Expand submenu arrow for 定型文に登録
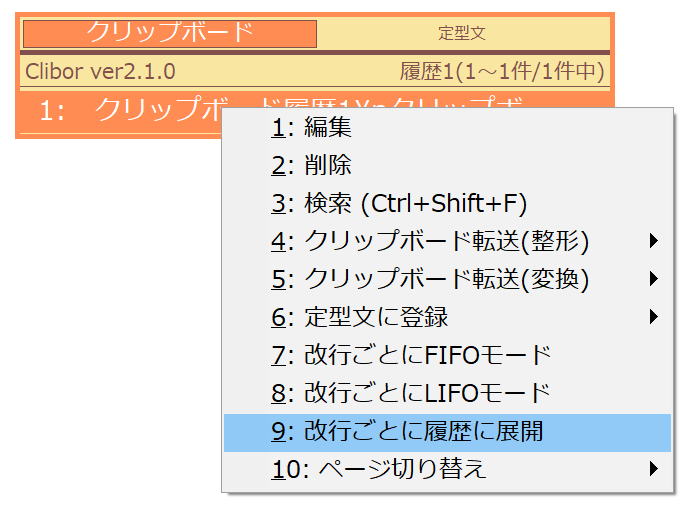 tap(653, 317)
